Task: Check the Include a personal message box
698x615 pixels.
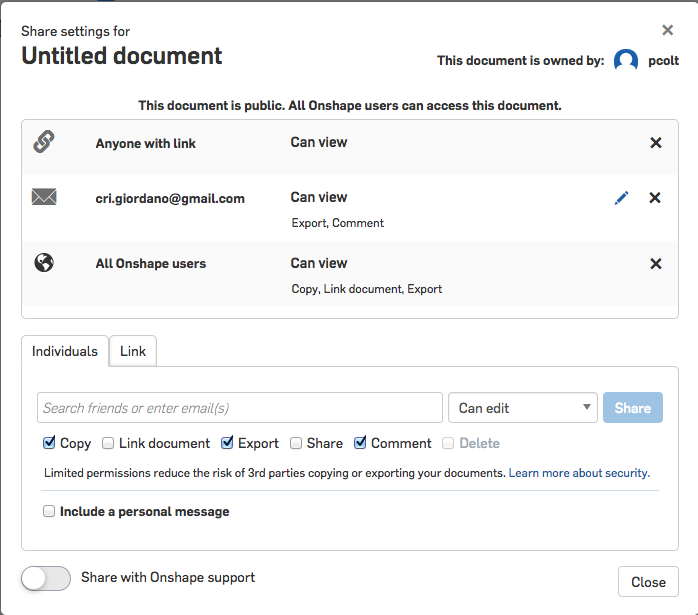Action: (x=49, y=511)
